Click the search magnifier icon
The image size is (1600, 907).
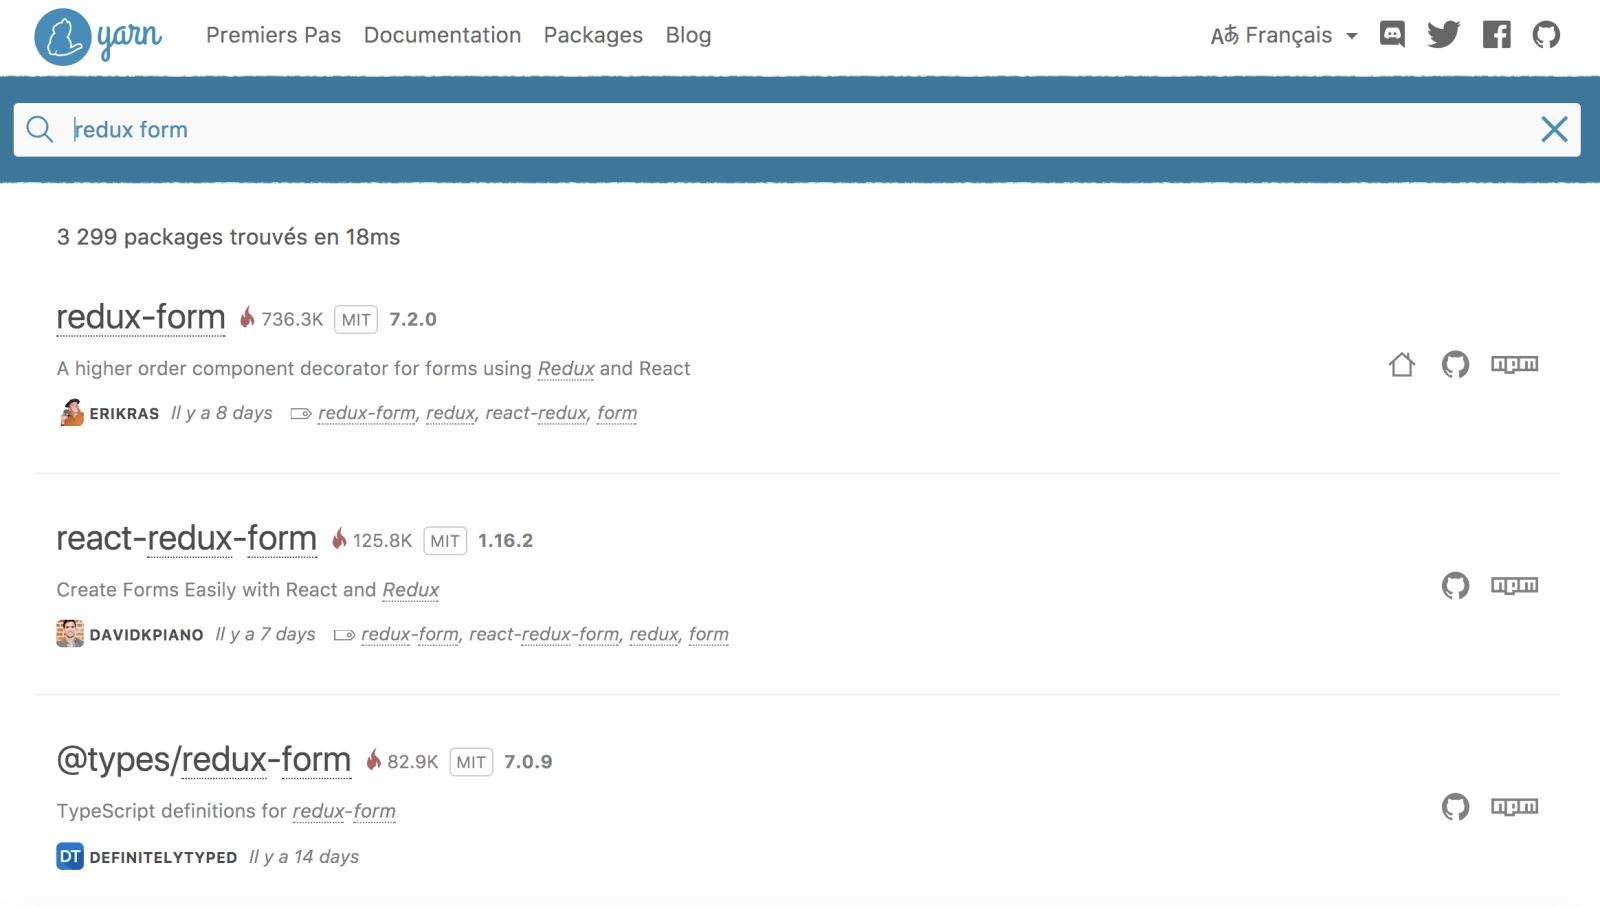click(40, 129)
